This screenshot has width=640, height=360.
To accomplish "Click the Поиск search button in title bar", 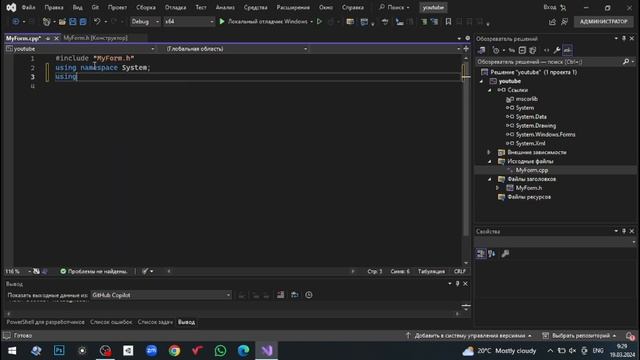I will click(x=394, y=7).
